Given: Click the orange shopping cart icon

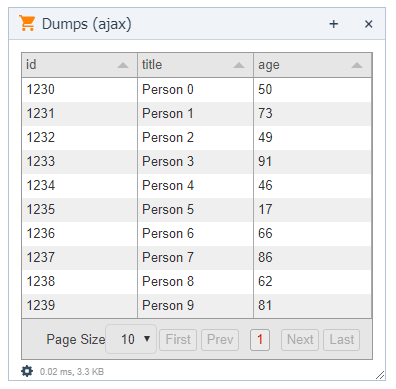Looking at the screenshot, I should [27, 23].
